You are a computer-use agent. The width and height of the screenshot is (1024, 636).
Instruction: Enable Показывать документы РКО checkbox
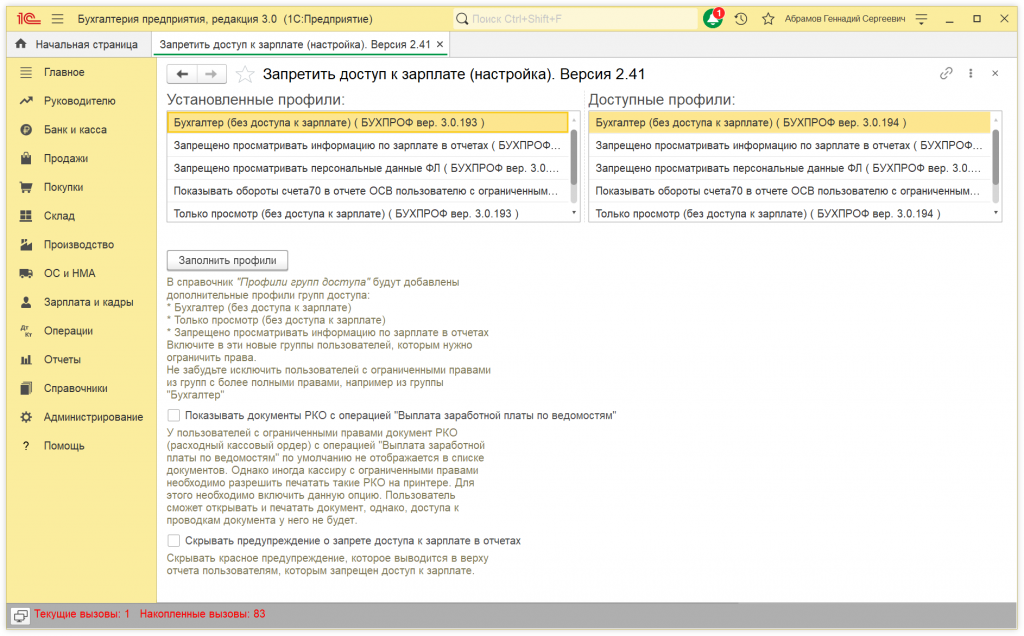pyautogui.click(x=174, y=415)
